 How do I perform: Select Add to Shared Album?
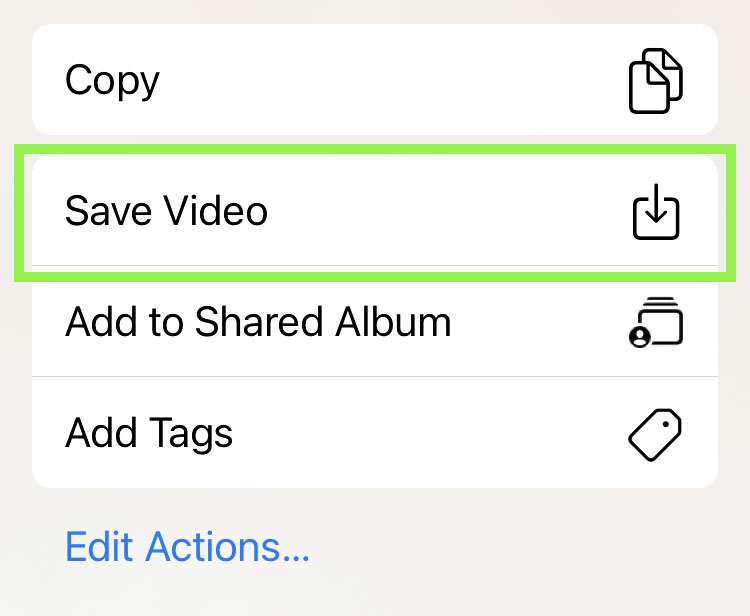375,322
